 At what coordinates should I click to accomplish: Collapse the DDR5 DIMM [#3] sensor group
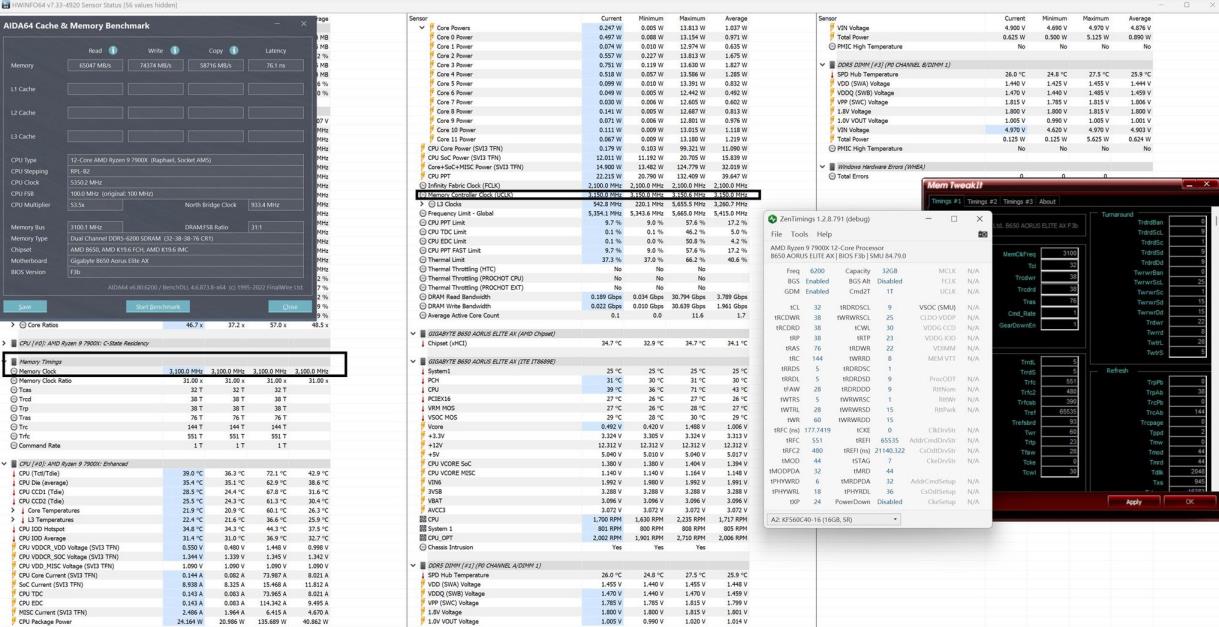tap(822, 65)
